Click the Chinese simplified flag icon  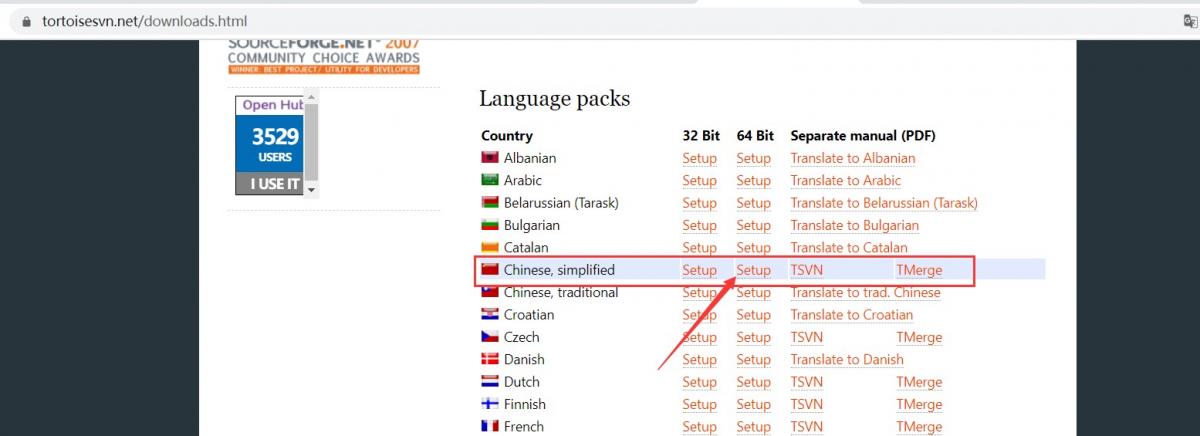point(490,270)
